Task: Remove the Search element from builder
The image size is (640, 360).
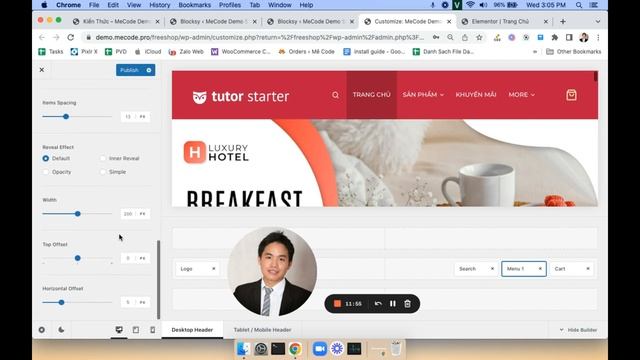Action: pos(492,269)
